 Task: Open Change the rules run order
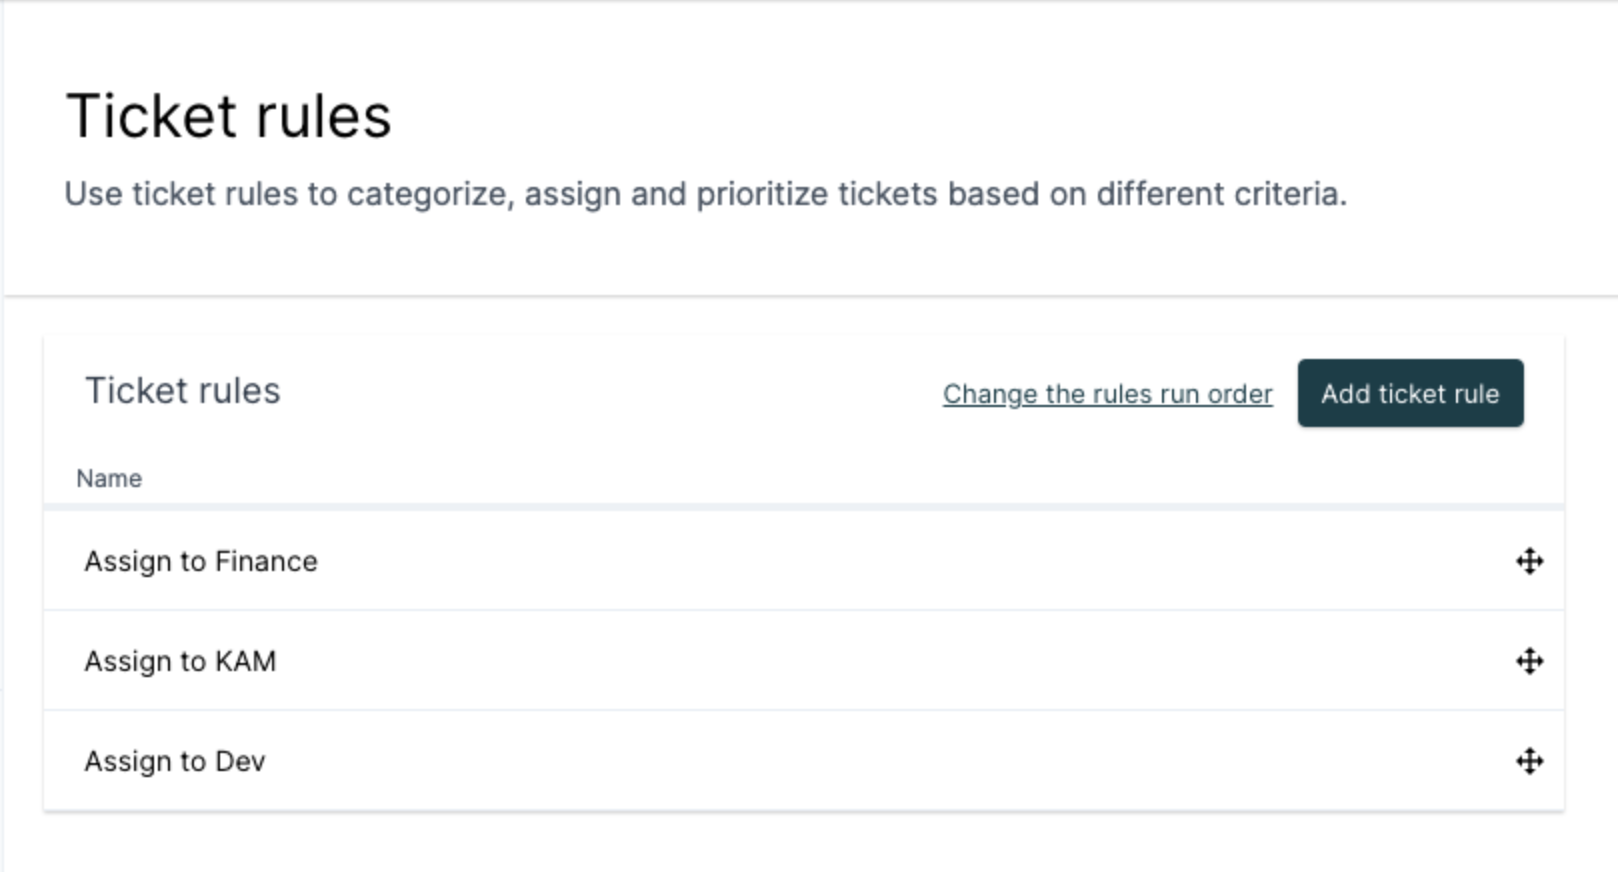[x=1106, y=394]
